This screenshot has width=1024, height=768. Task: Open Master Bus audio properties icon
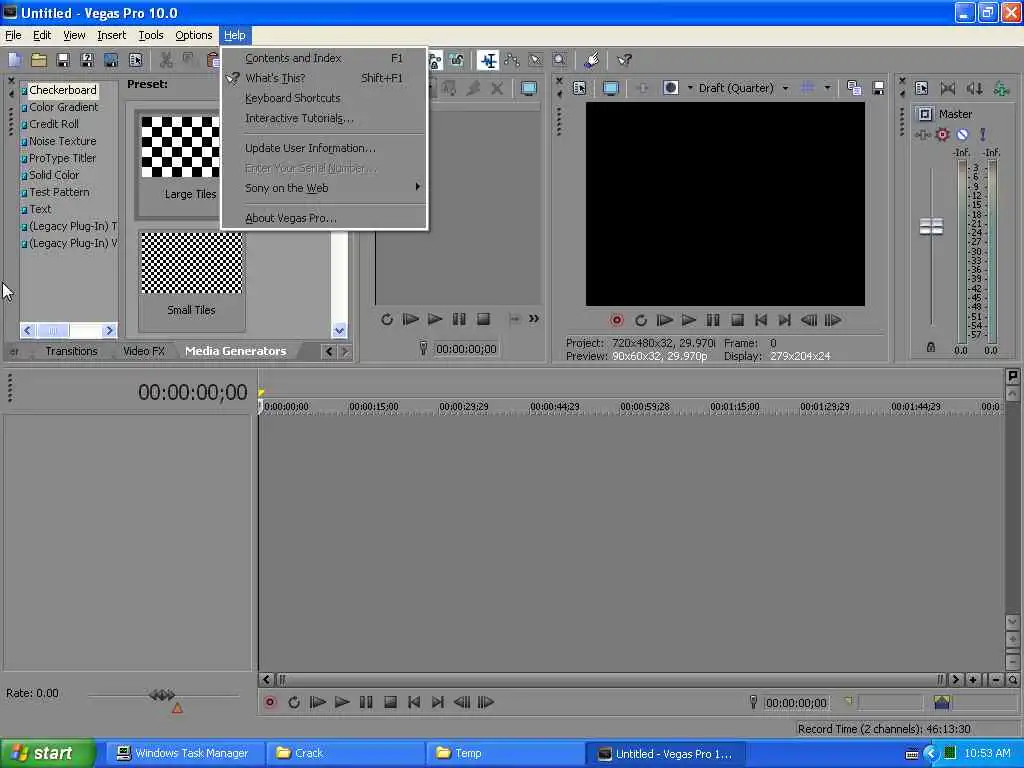click(921, 88)
